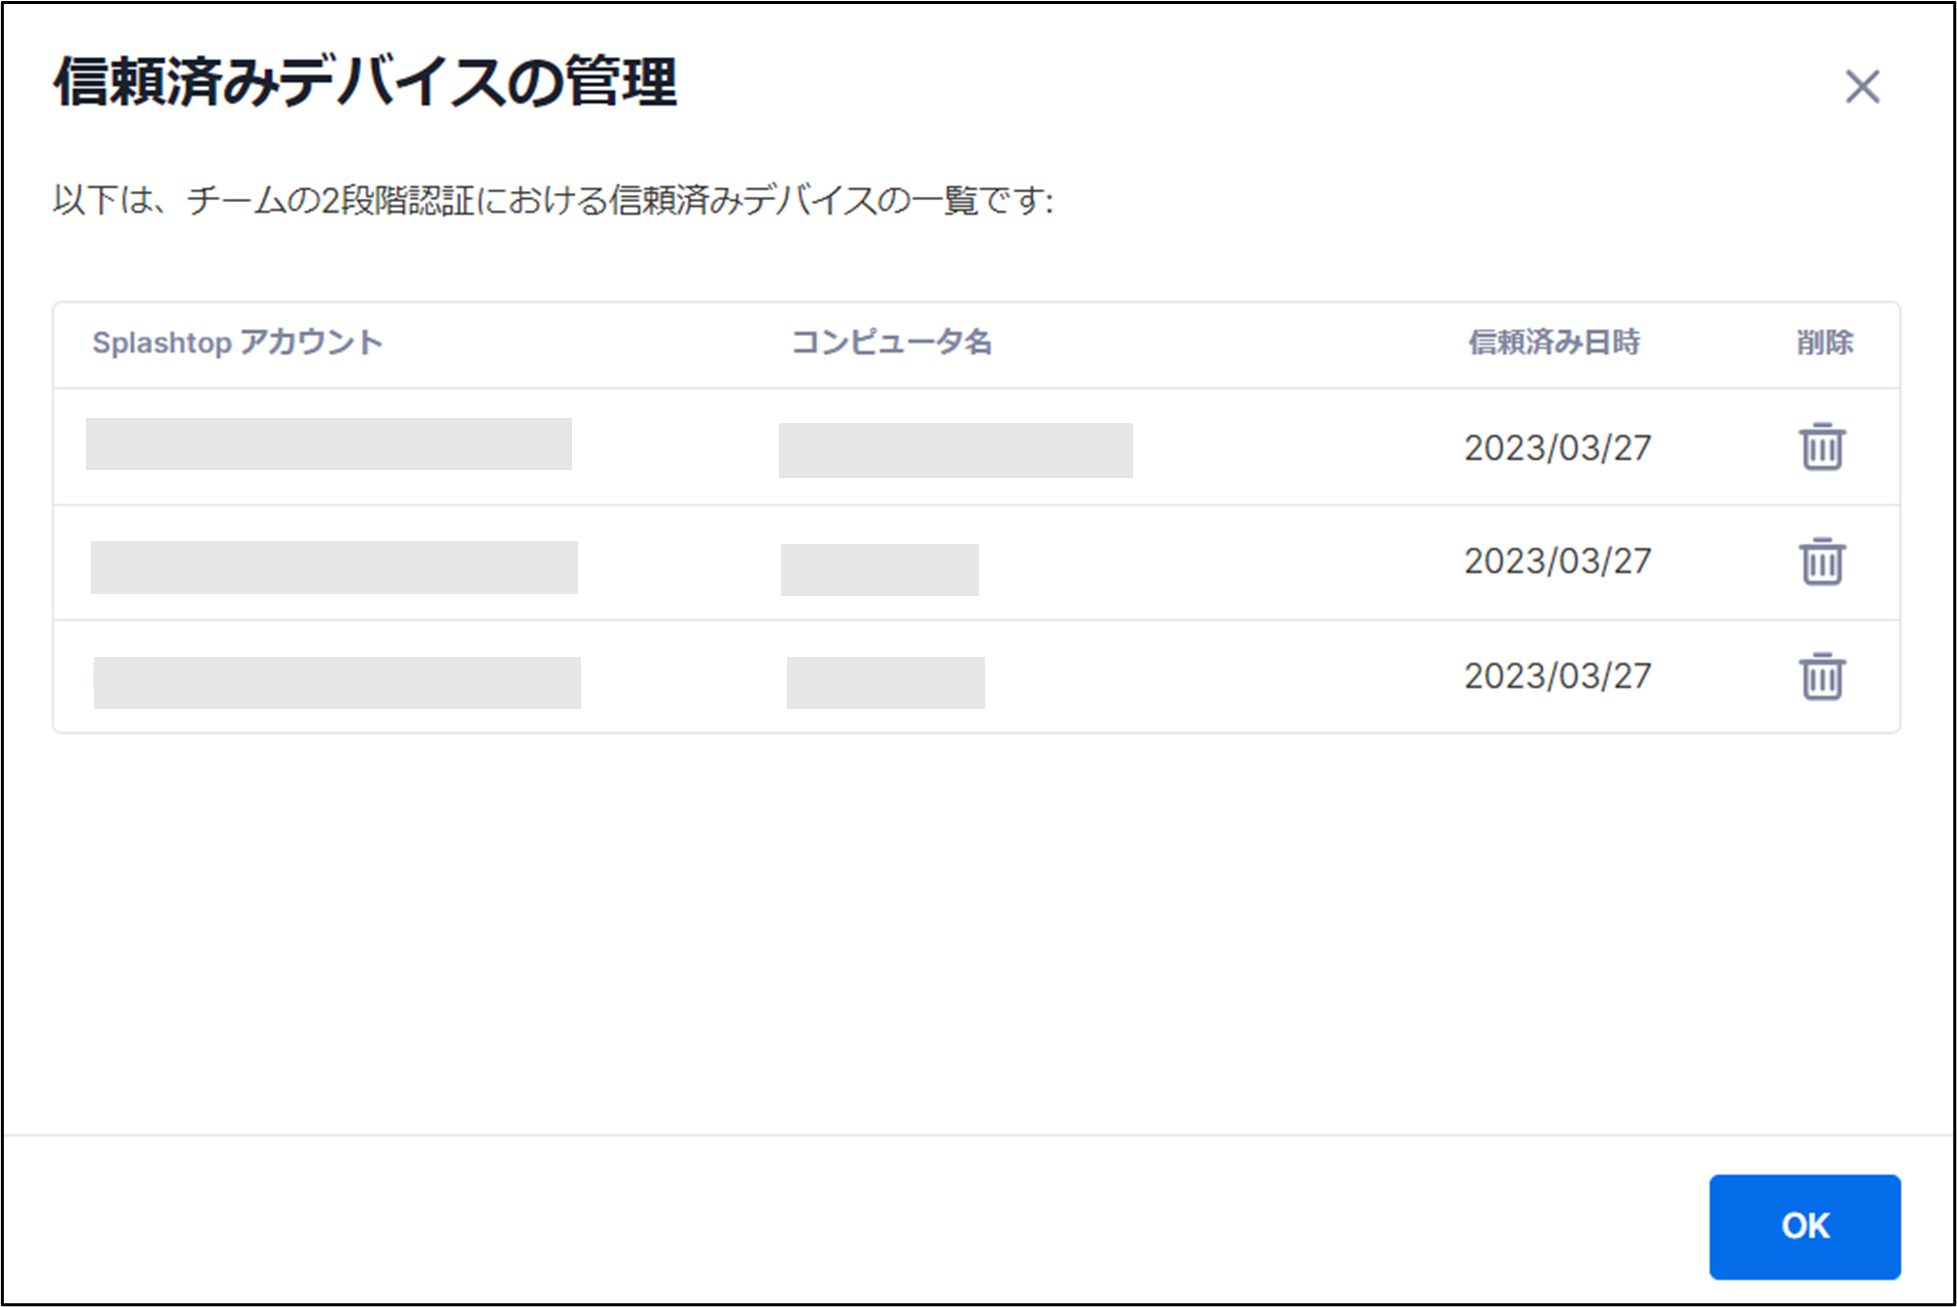The width and height of the screenshot is (1957, 1307).
Task: Select first row's redacted Splashtop account cell
Action: (x=329, y=444)
